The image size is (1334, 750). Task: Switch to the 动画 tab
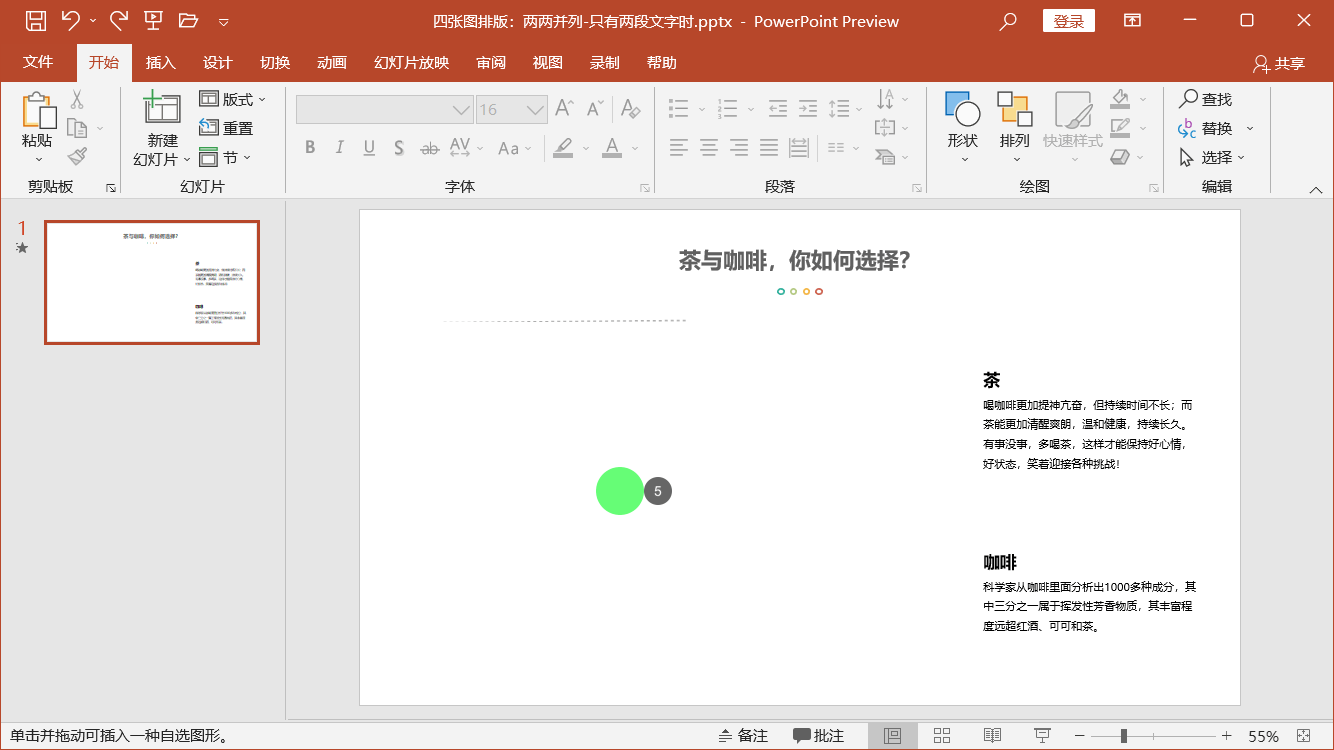(332, 62)
